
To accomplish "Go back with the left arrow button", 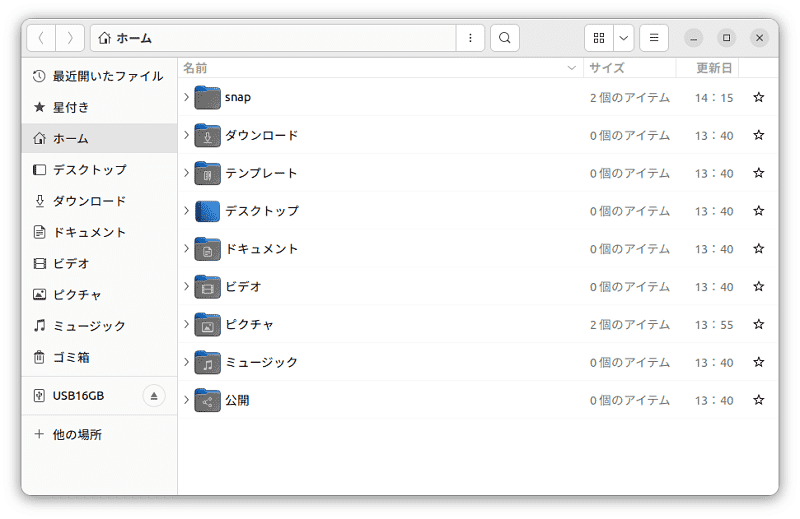I will [41, 38].
